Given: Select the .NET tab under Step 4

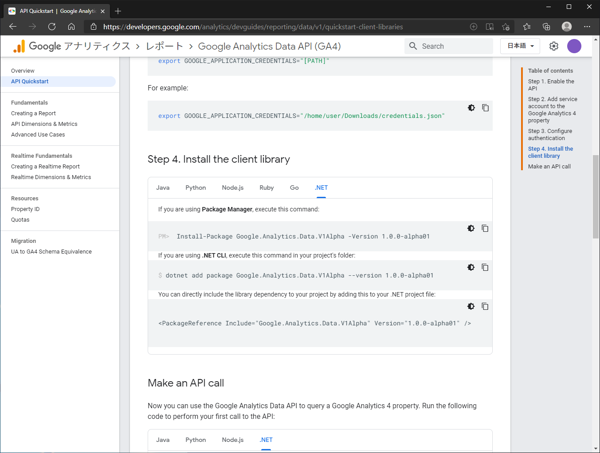Looking at the screenshot, I should (321, 188).
